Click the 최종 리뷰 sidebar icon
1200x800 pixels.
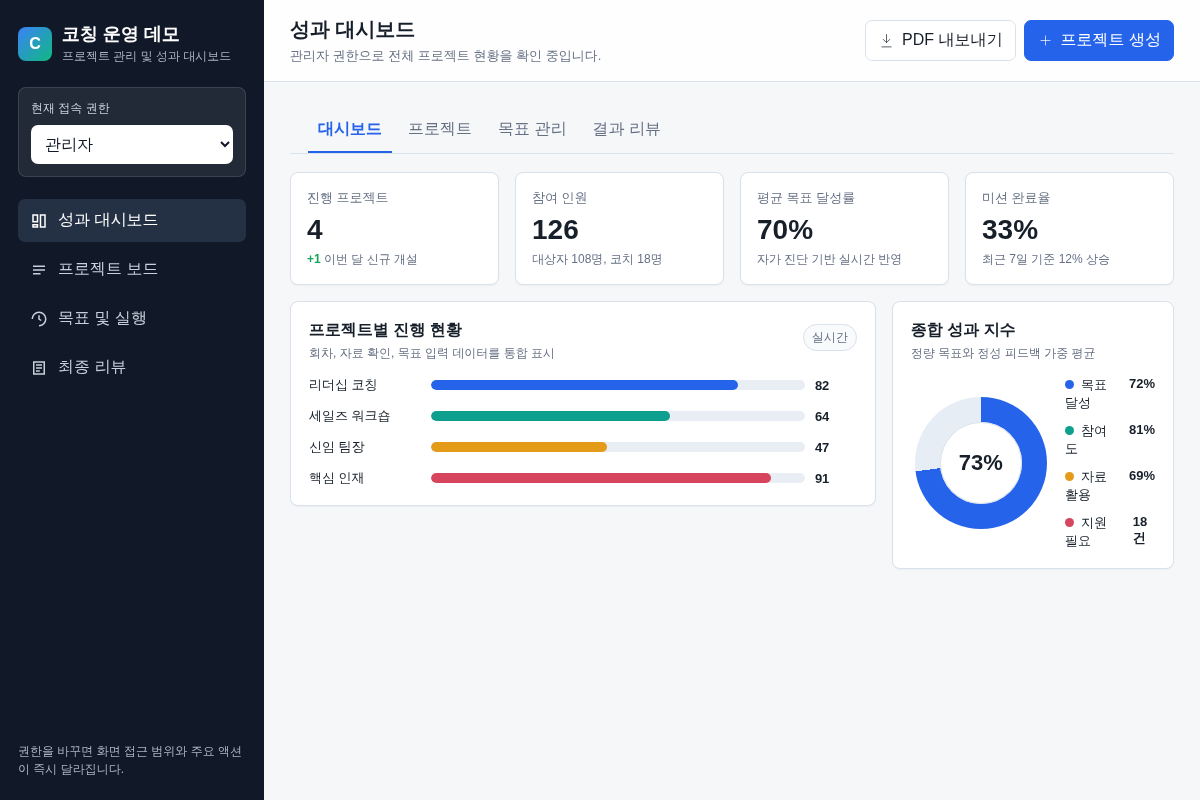pos(39,368)
